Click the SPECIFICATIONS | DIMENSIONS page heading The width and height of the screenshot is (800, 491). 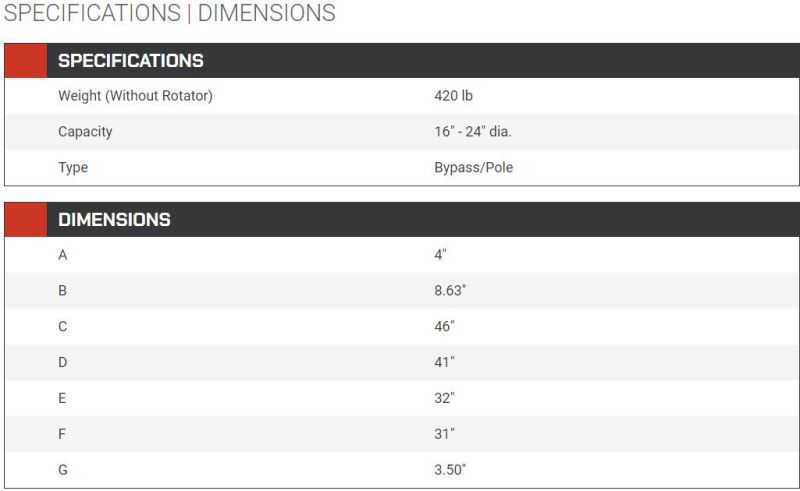(169, 12)
